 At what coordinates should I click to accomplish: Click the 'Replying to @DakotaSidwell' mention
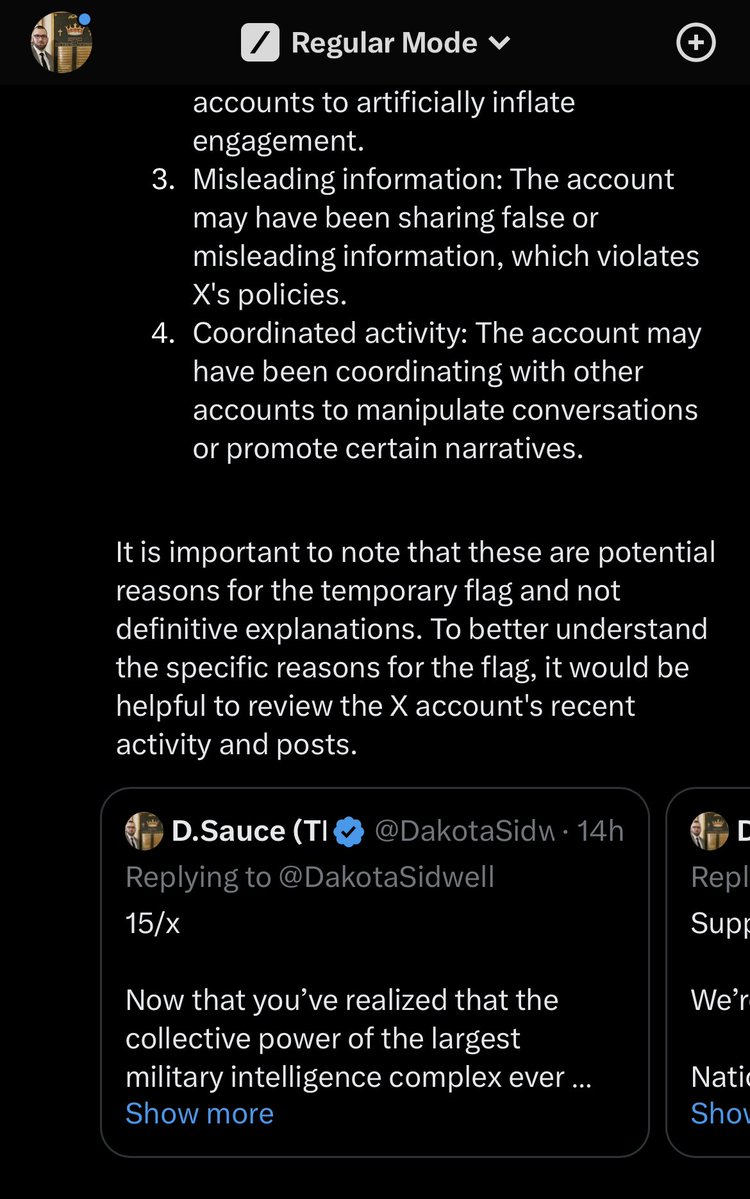310,877
